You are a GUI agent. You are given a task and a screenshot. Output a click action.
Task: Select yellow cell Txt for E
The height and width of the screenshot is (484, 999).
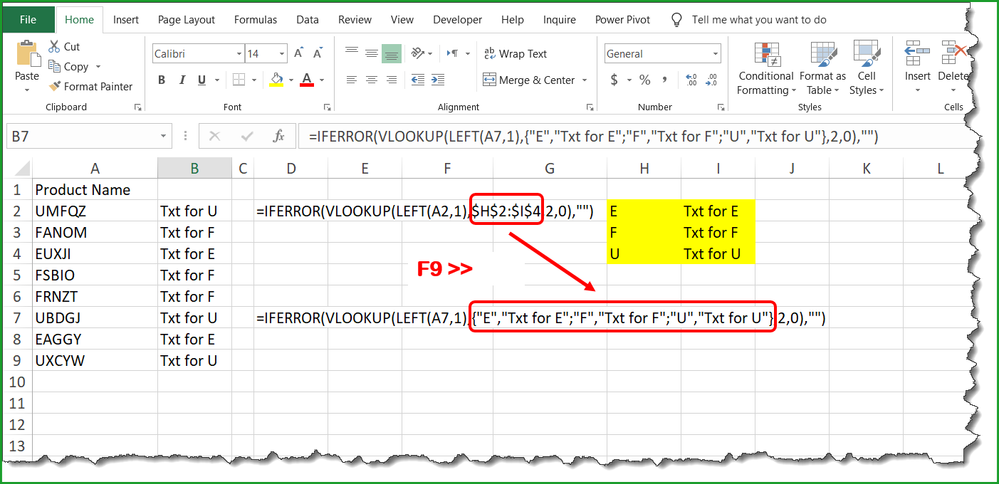718,211
